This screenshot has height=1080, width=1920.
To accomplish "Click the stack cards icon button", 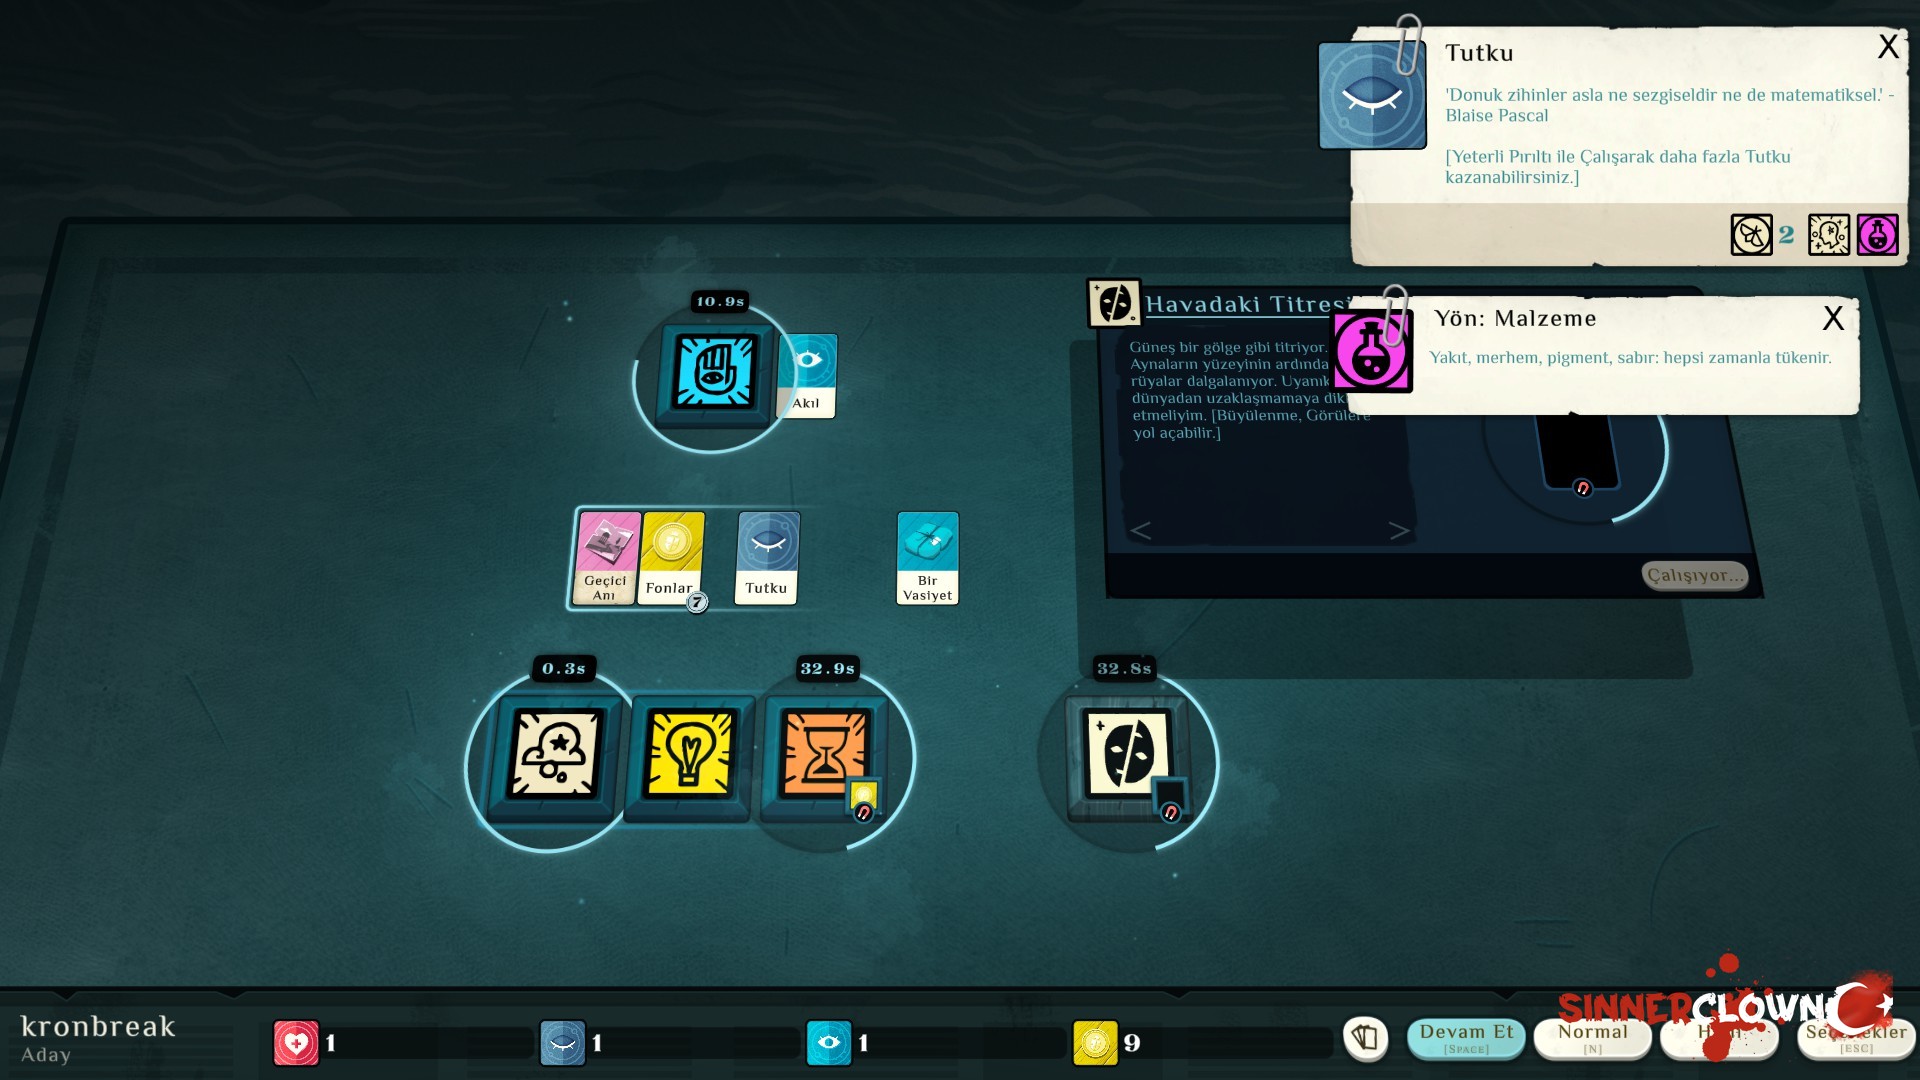I will [1366, 1038].
